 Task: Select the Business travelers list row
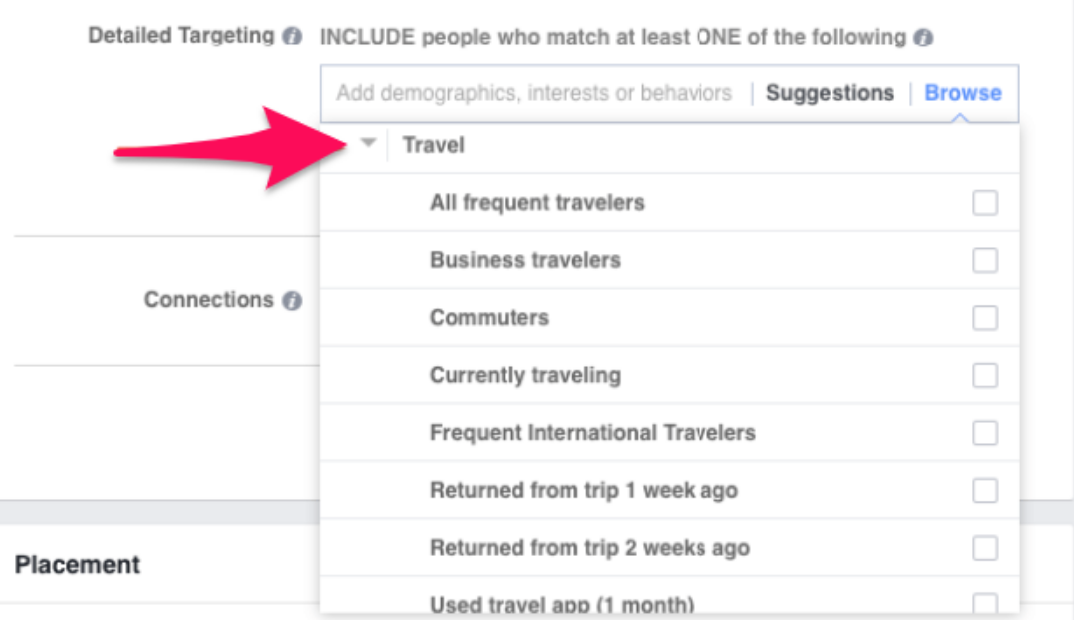pyautogui.click(x=669, y=260)
